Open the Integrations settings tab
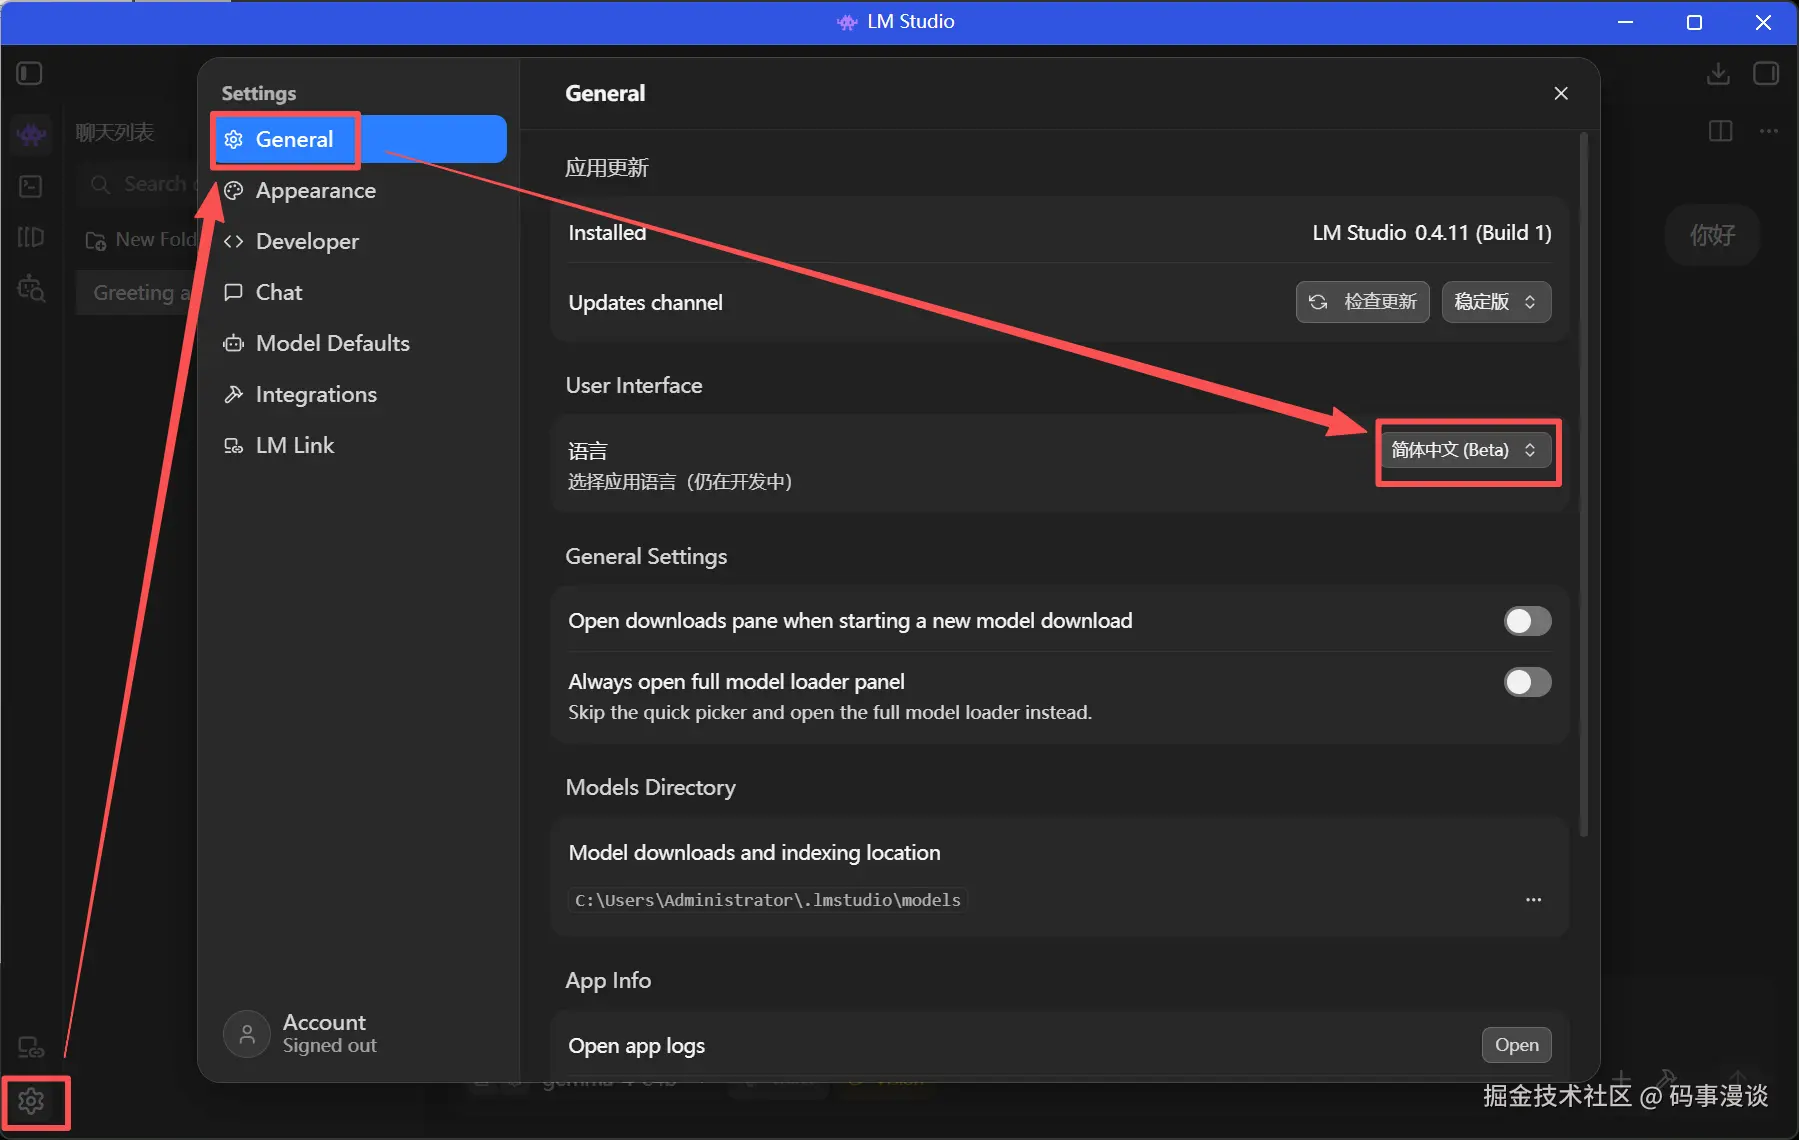 click(x=359, y=394)
